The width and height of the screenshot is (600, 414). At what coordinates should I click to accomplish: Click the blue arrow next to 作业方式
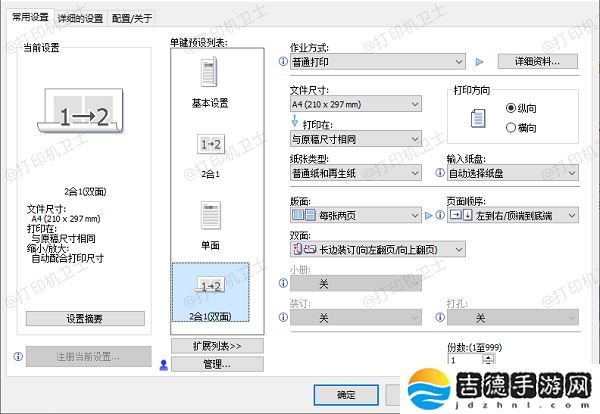[479, 62]
